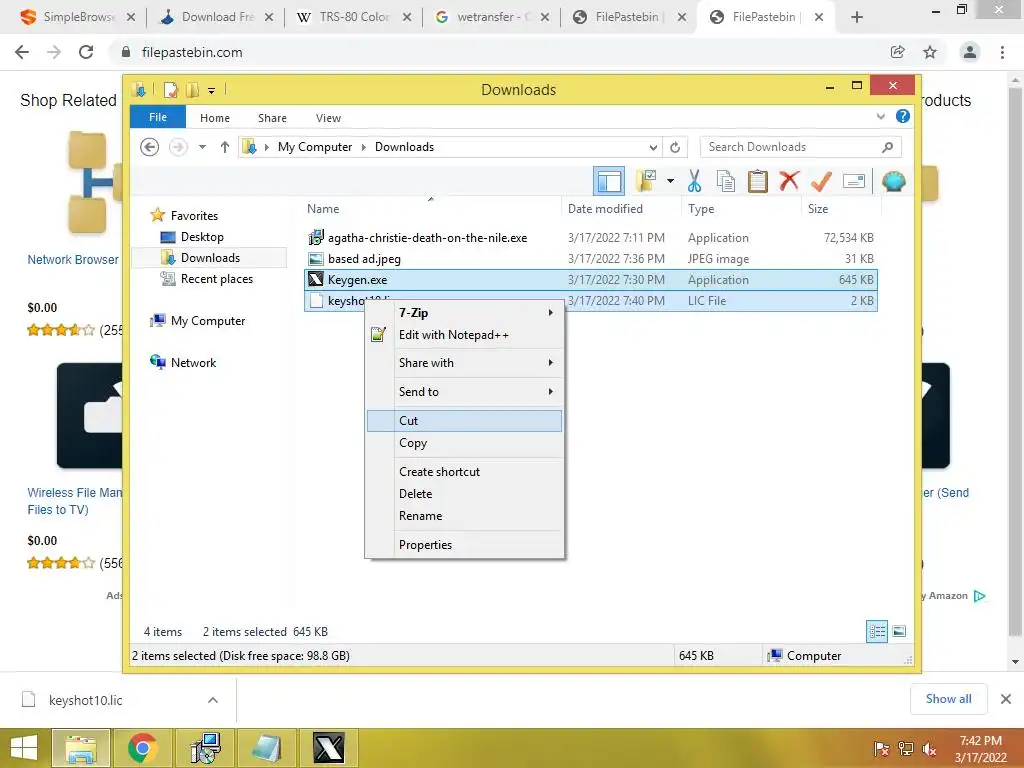This screenshot has width=1024, height=768.
Task: Click the Cut scissors icon in toolbar
Action: click(x=694, y=181)
